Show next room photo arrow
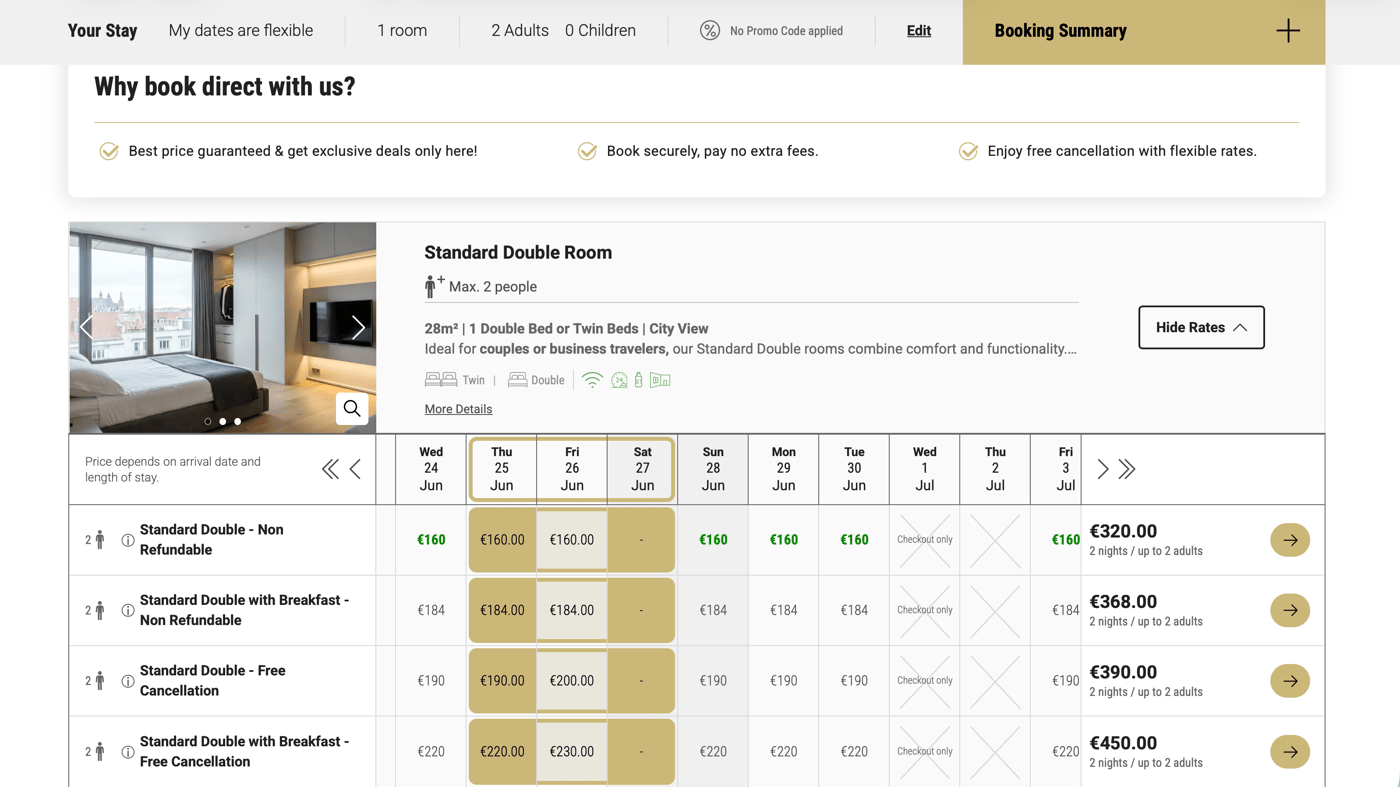The height and width of the screenshot is (787, 1400). point(357,327)
